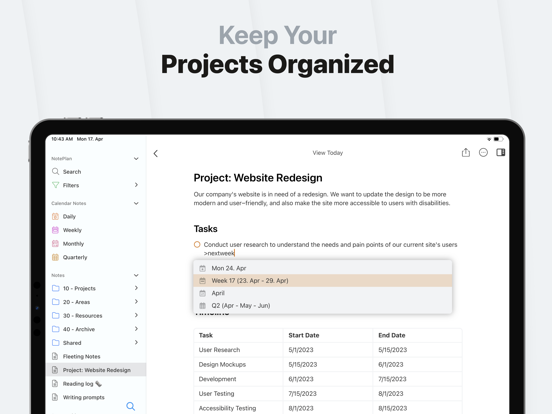Click the Daily calendar icon
The image size is (552, 414).
(x=55, y=216)
